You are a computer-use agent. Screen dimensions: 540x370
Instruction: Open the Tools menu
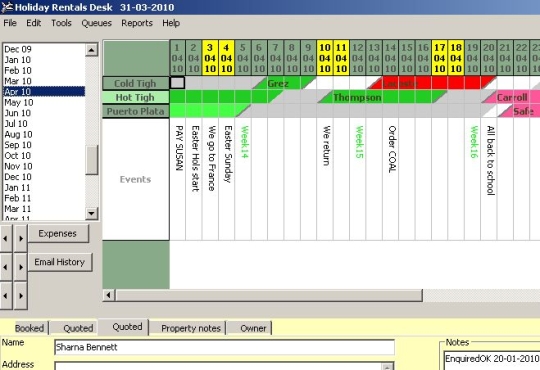[61, 23]
